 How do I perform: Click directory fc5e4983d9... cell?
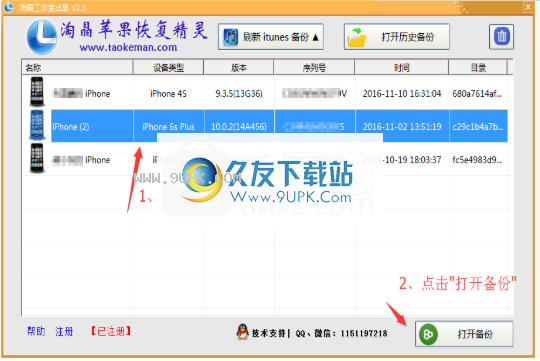(x=477, y=160)
